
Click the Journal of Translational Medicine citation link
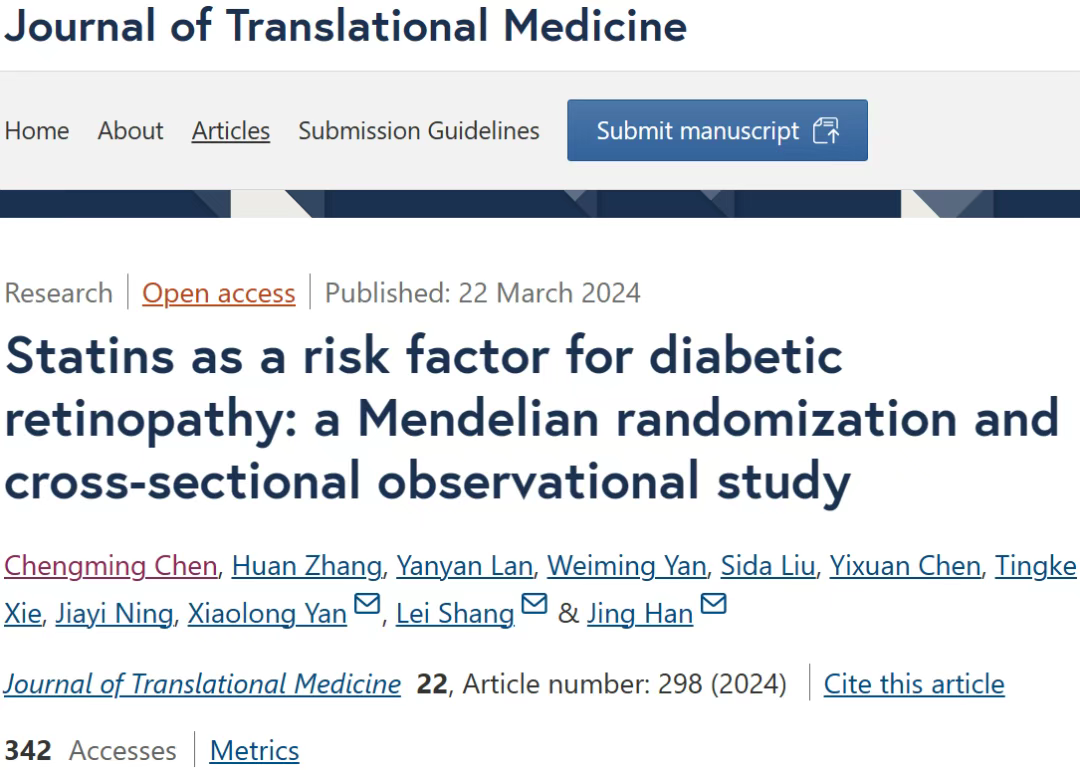point(202,684)
